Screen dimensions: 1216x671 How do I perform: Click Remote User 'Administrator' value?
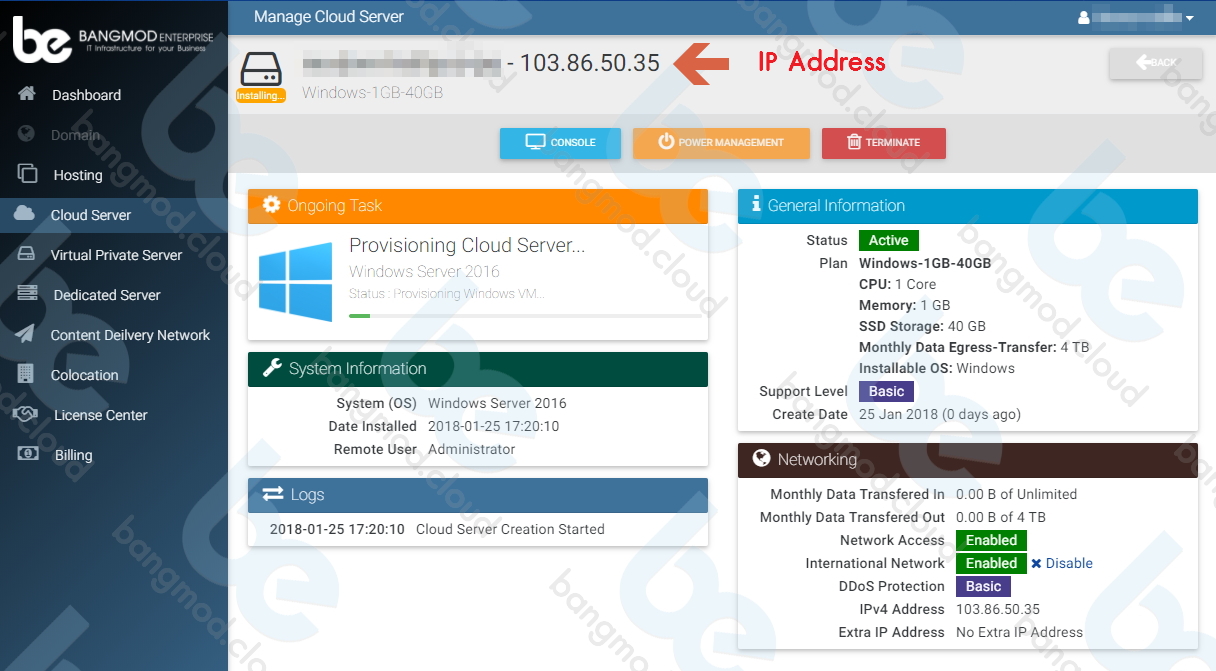(471, 449)
